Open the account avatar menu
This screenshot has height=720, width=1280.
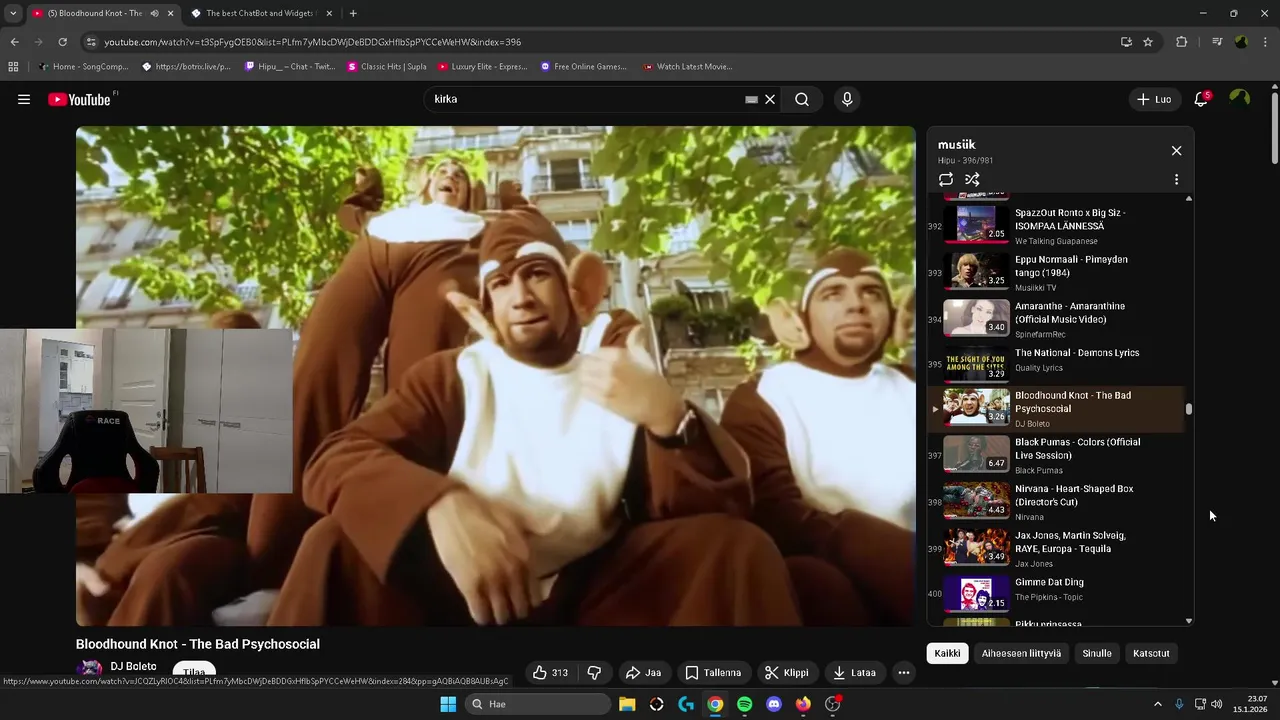point(1240,98)
